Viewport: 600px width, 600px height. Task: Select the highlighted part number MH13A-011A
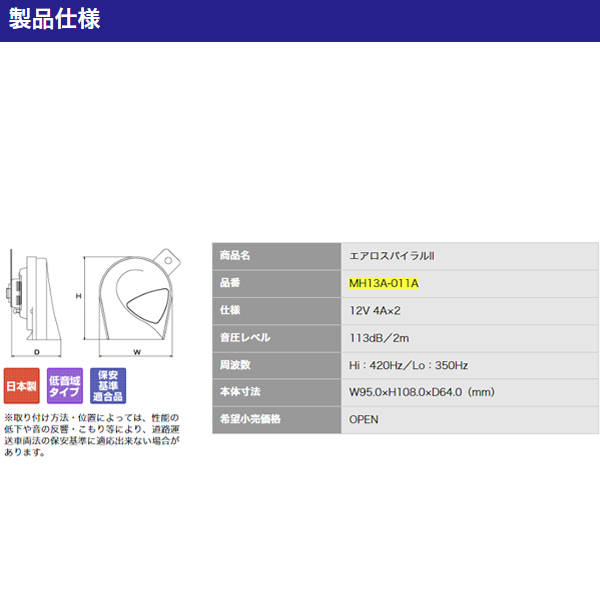(x=383, y=283)
